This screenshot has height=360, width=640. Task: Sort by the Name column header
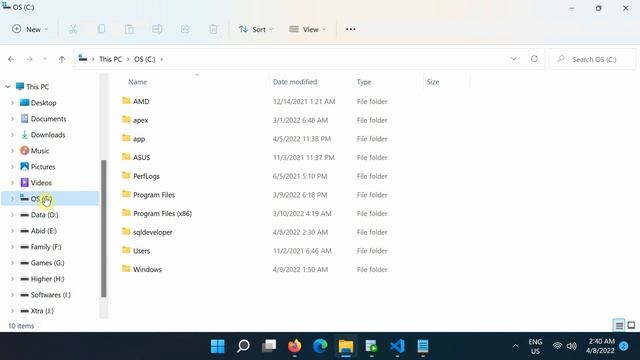(x=138, y=82)
